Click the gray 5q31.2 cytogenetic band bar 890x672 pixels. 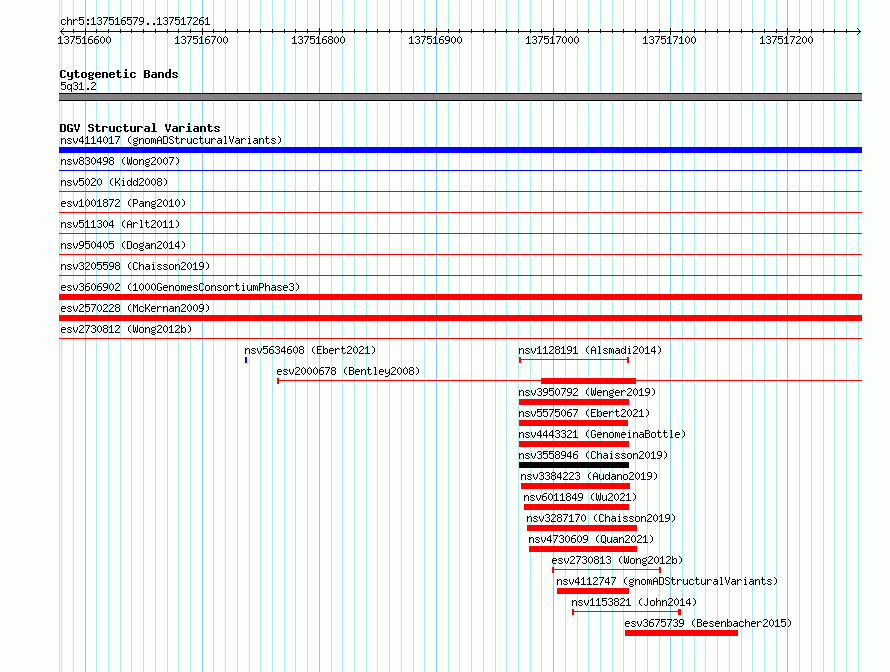[460, 97]
